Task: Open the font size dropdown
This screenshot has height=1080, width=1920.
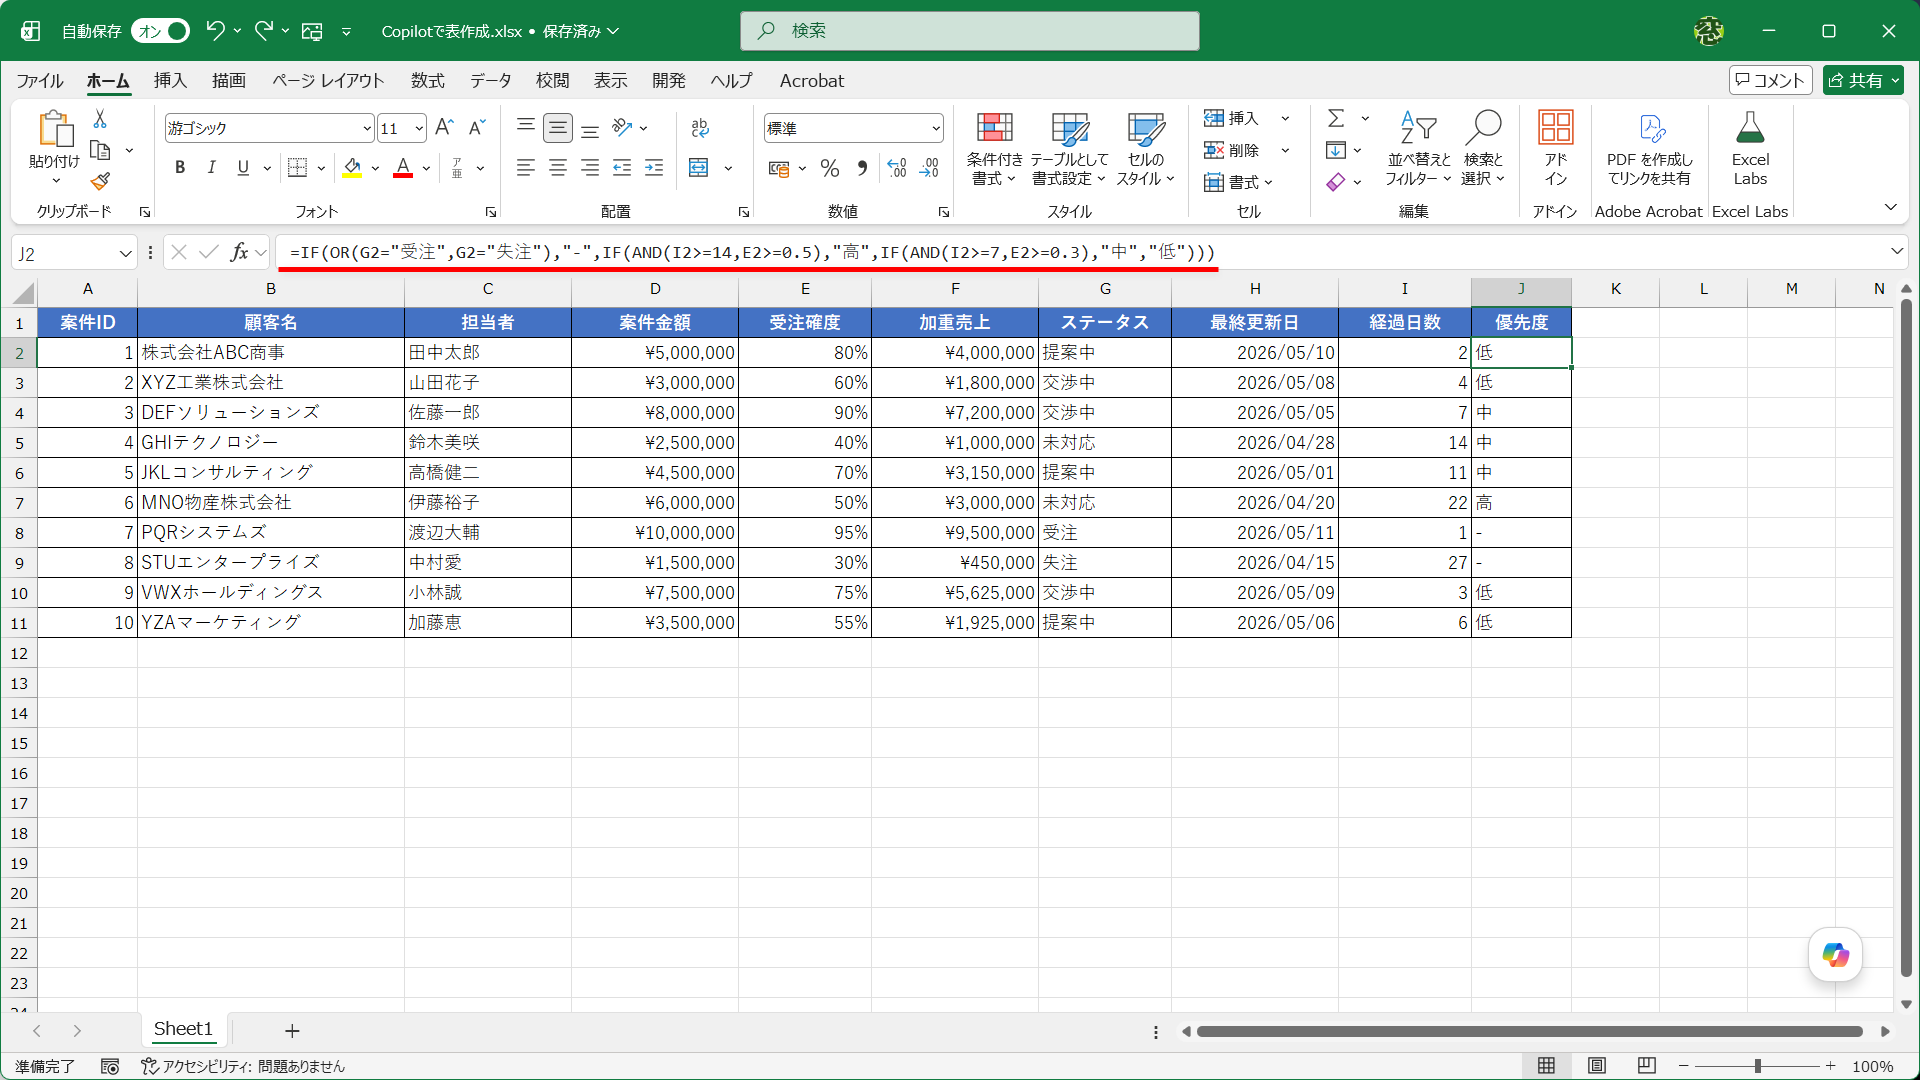Action: [x=419, y=128]
